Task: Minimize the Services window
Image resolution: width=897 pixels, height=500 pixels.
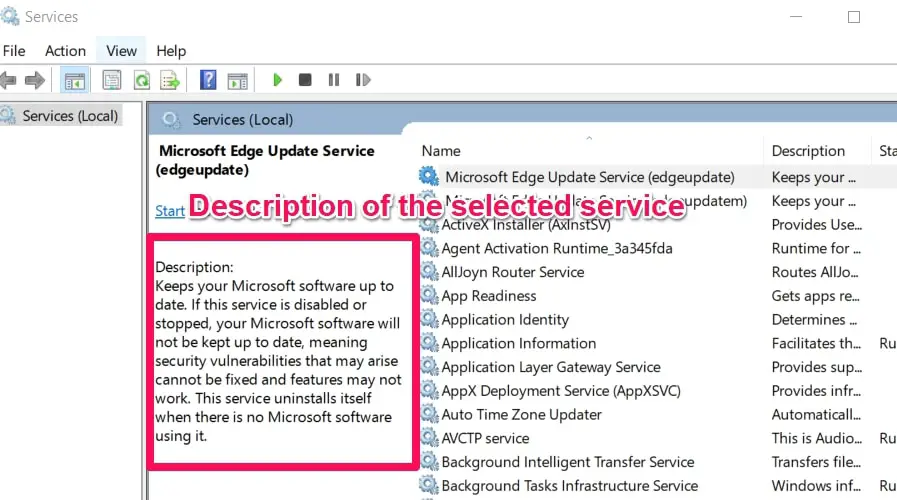Action: (x=796, y=17)
